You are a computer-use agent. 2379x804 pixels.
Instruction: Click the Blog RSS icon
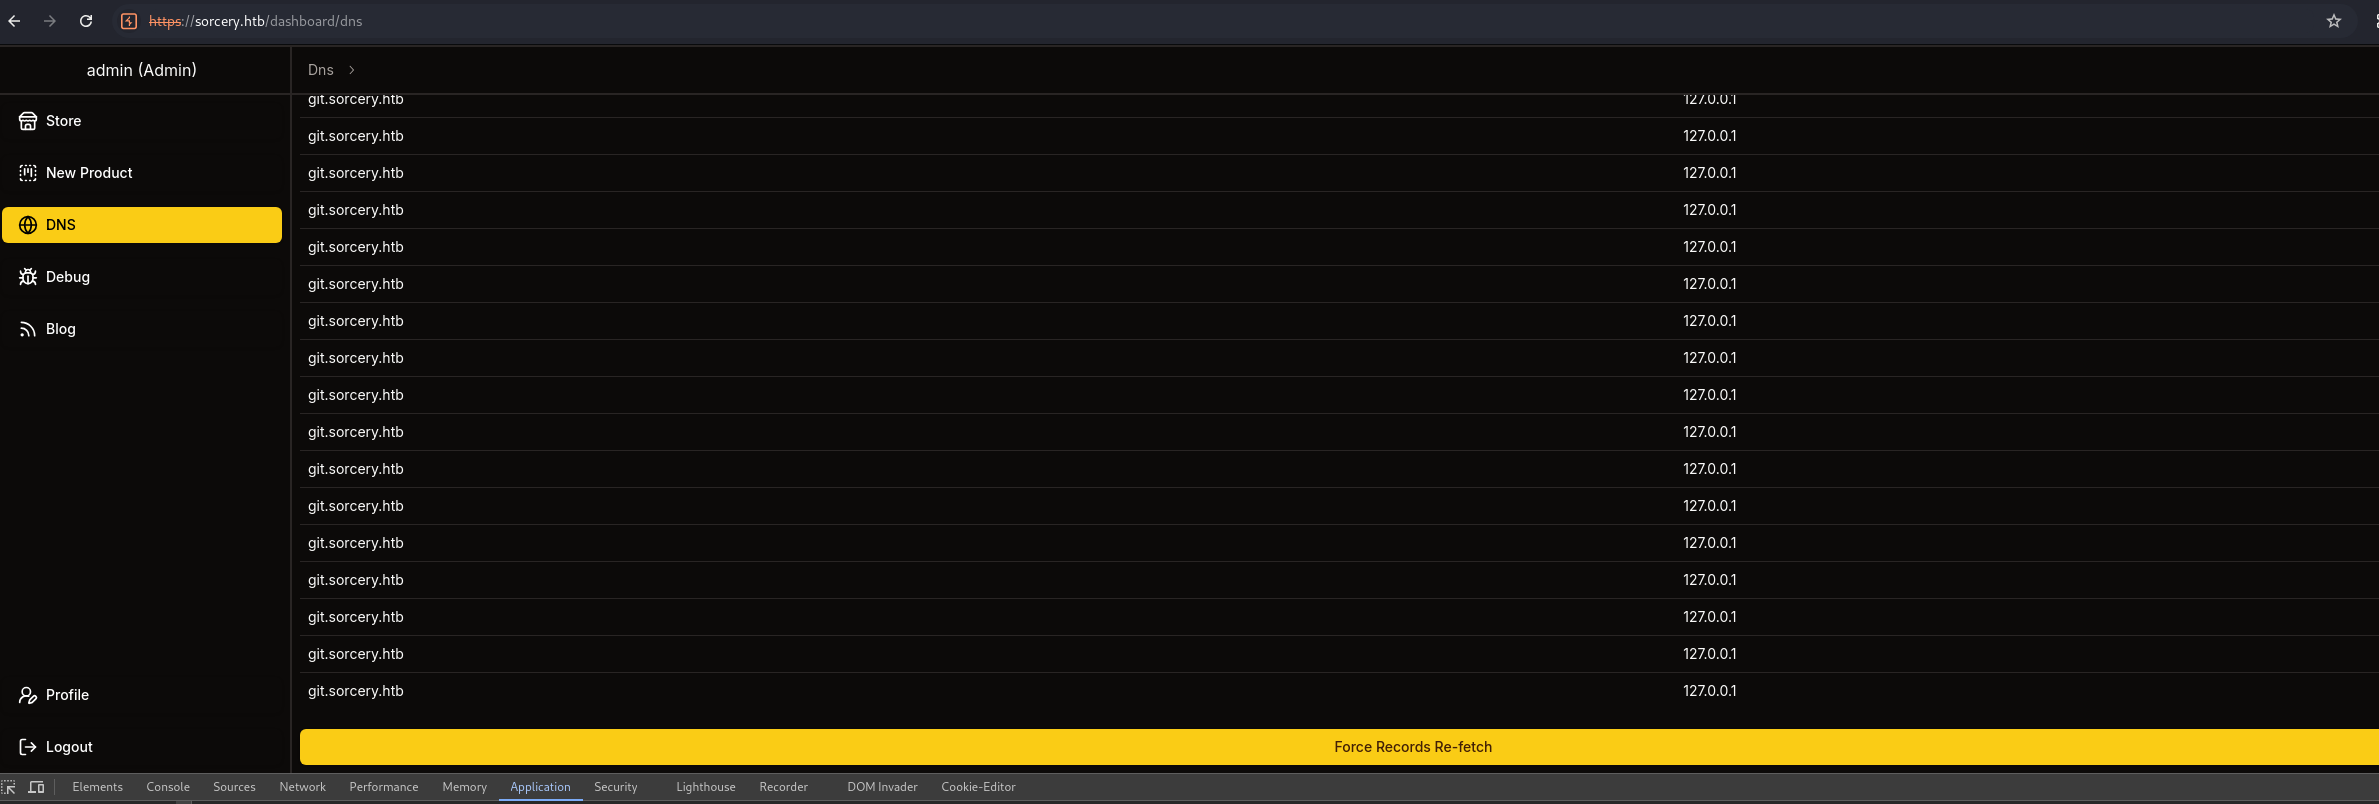click(x=28, y=329)
